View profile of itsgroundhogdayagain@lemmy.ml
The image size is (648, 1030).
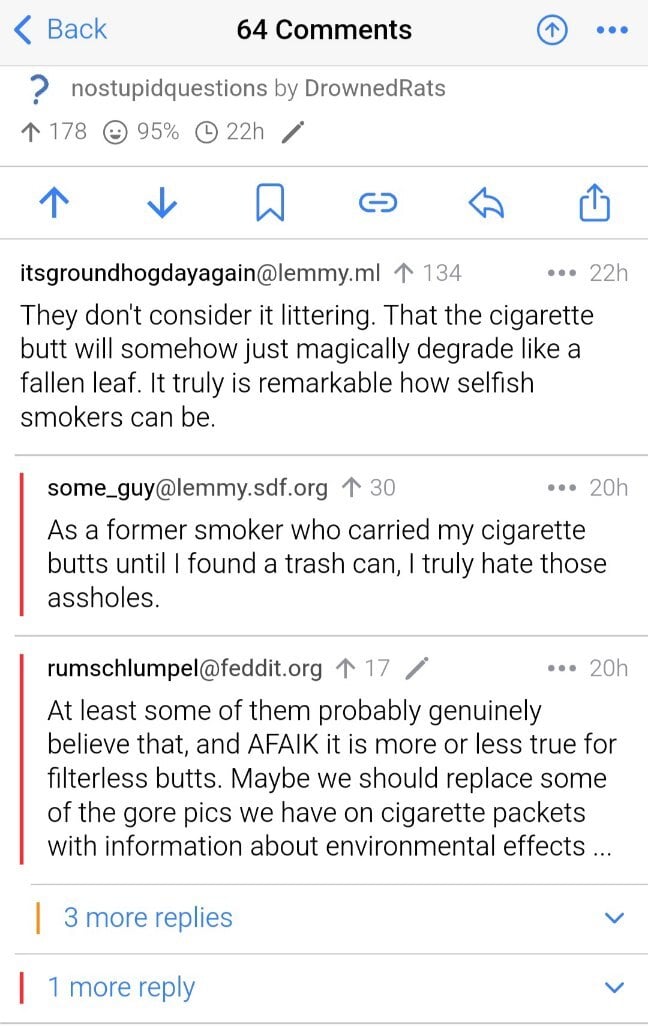tap(199, 273)
